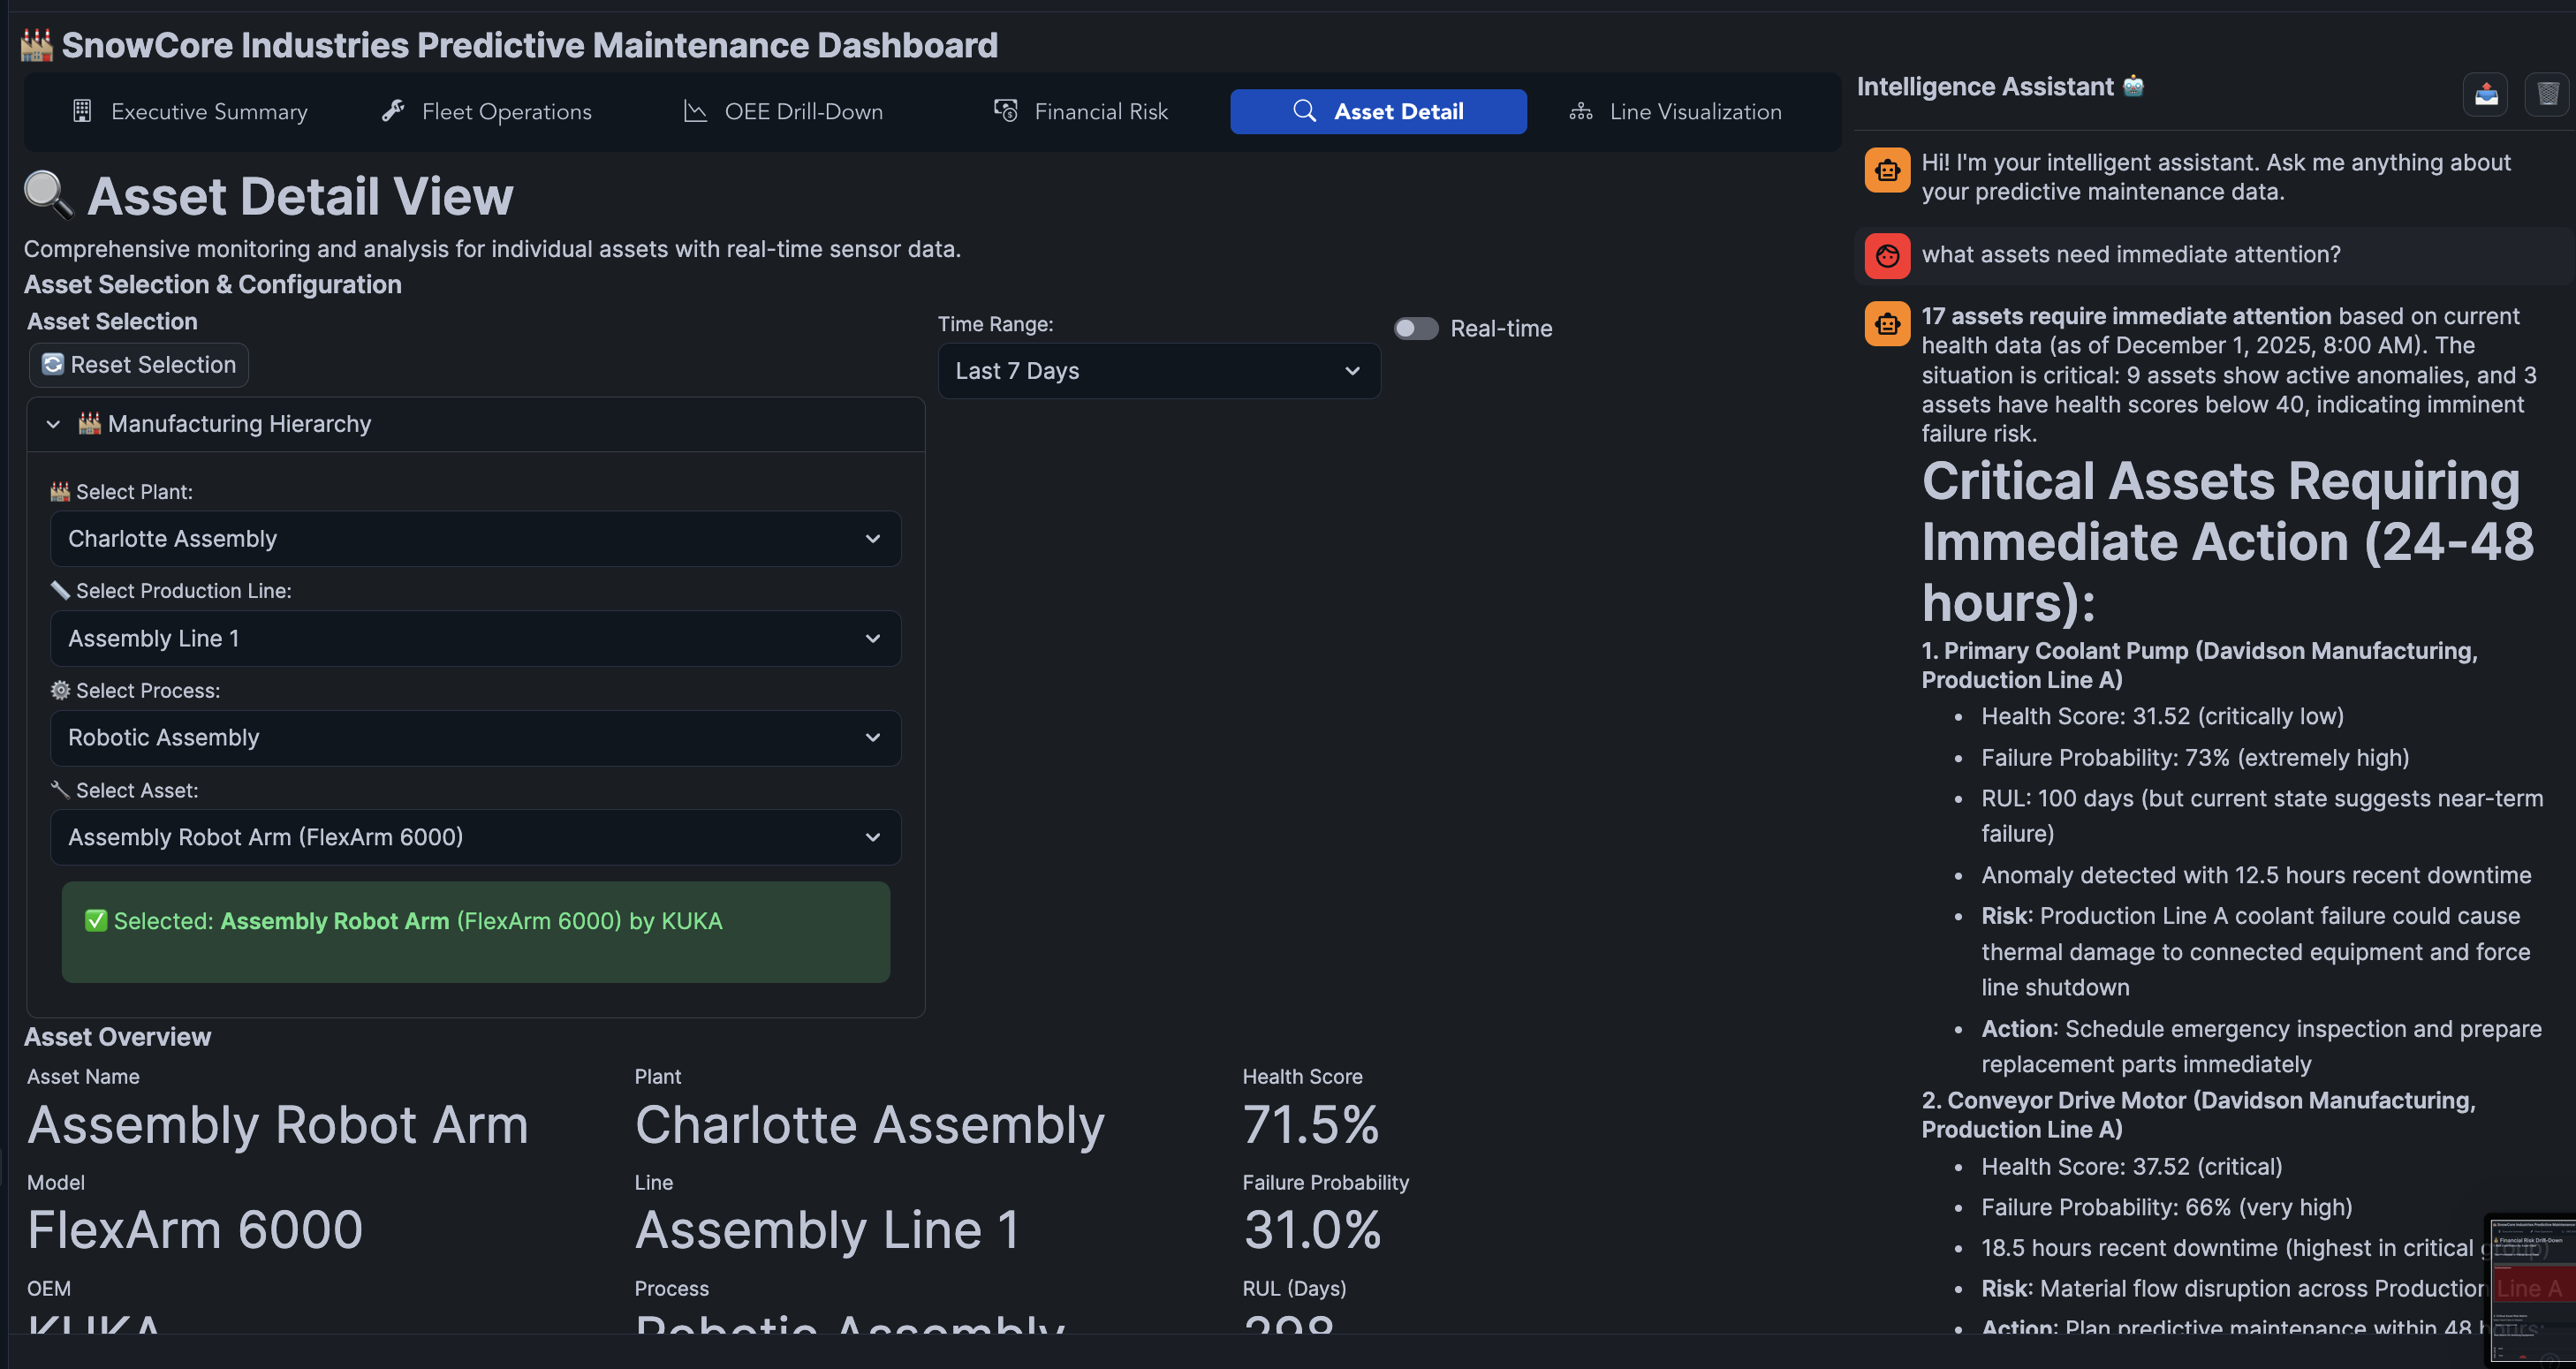Screen dimensions: 2576x1369
Task: Collapse the Manufacturing Hierarchy section
Action: [x=54, y=424]
